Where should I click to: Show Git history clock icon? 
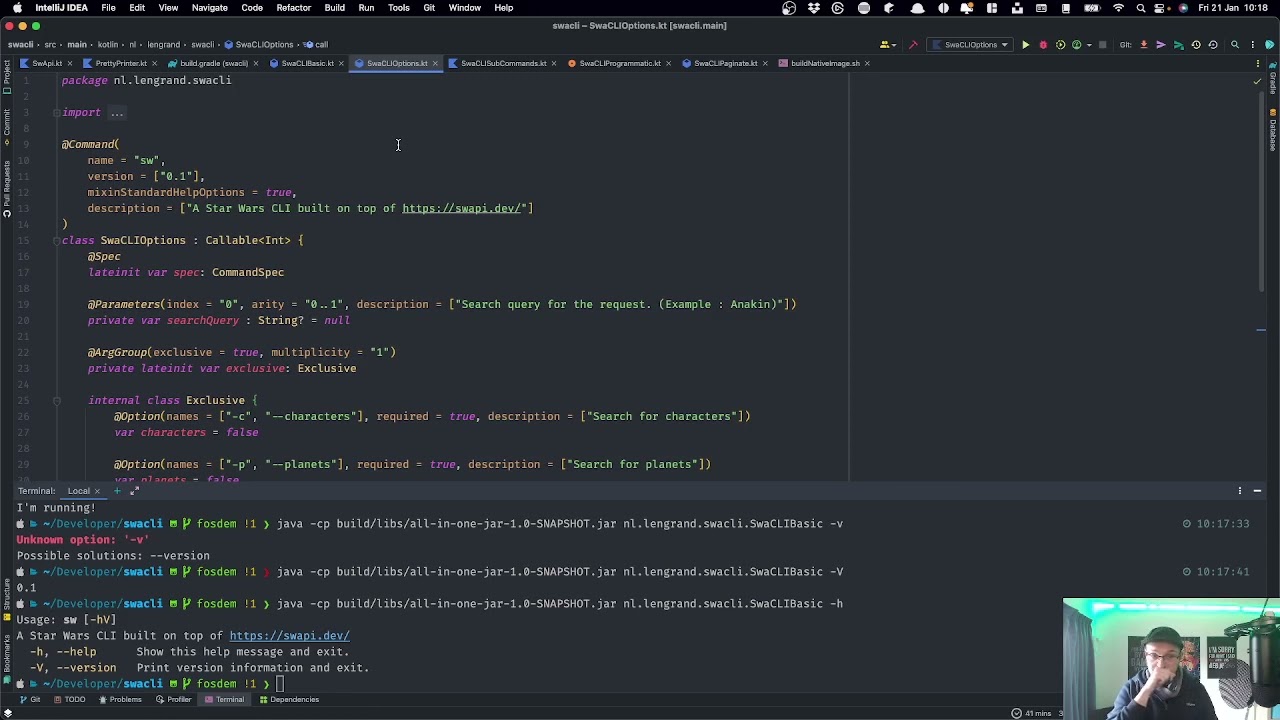(x=1195, y=45)
